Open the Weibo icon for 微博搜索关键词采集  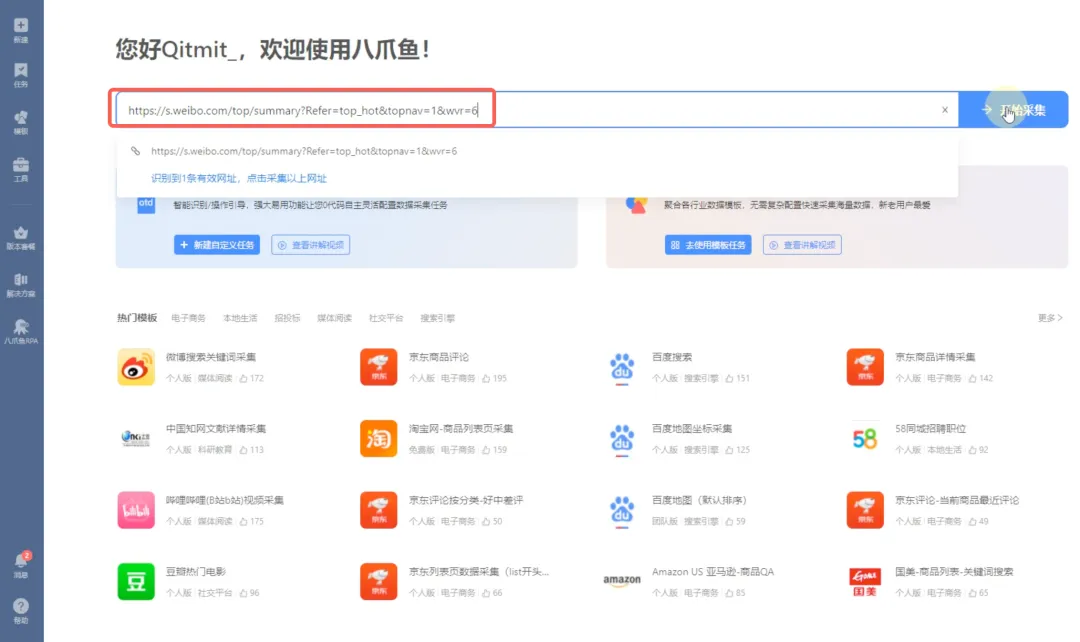click(x=136, y=367)
